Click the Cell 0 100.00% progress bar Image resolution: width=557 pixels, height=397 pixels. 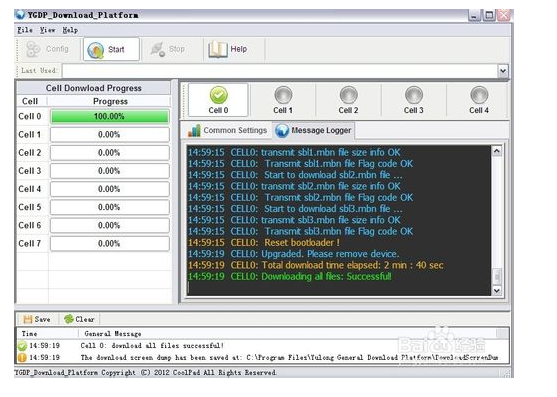109,116
